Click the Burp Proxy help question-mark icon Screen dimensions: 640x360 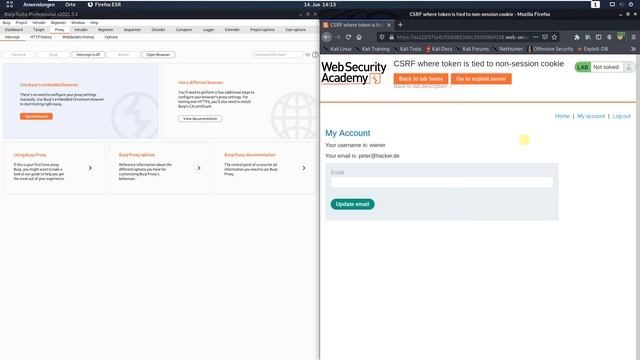point(315,54)
